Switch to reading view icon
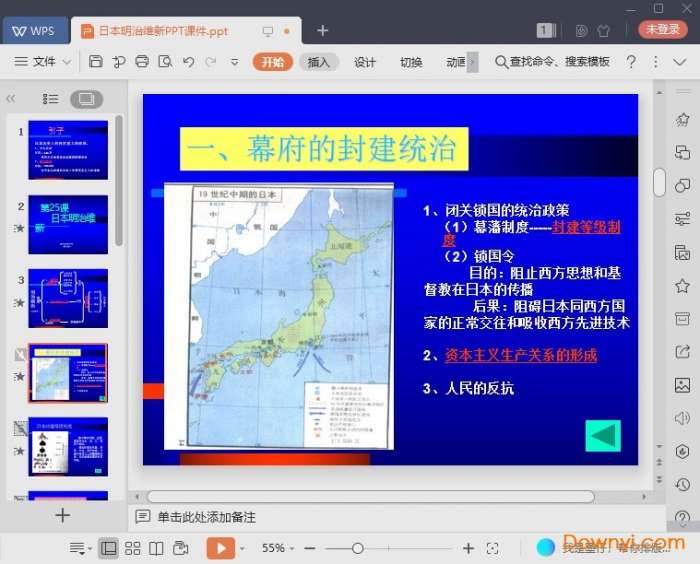700x564 pixels. click(x=157, y=548)
